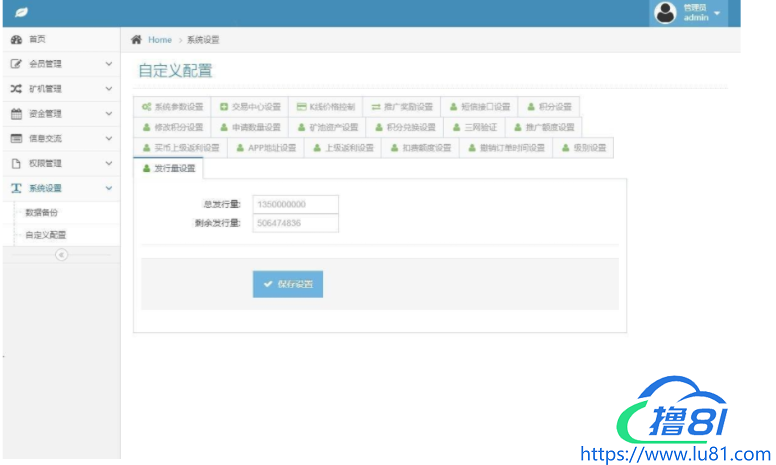
Task: Switch to the 系统参数设置 tab
Action: click(x=172, y=106)
